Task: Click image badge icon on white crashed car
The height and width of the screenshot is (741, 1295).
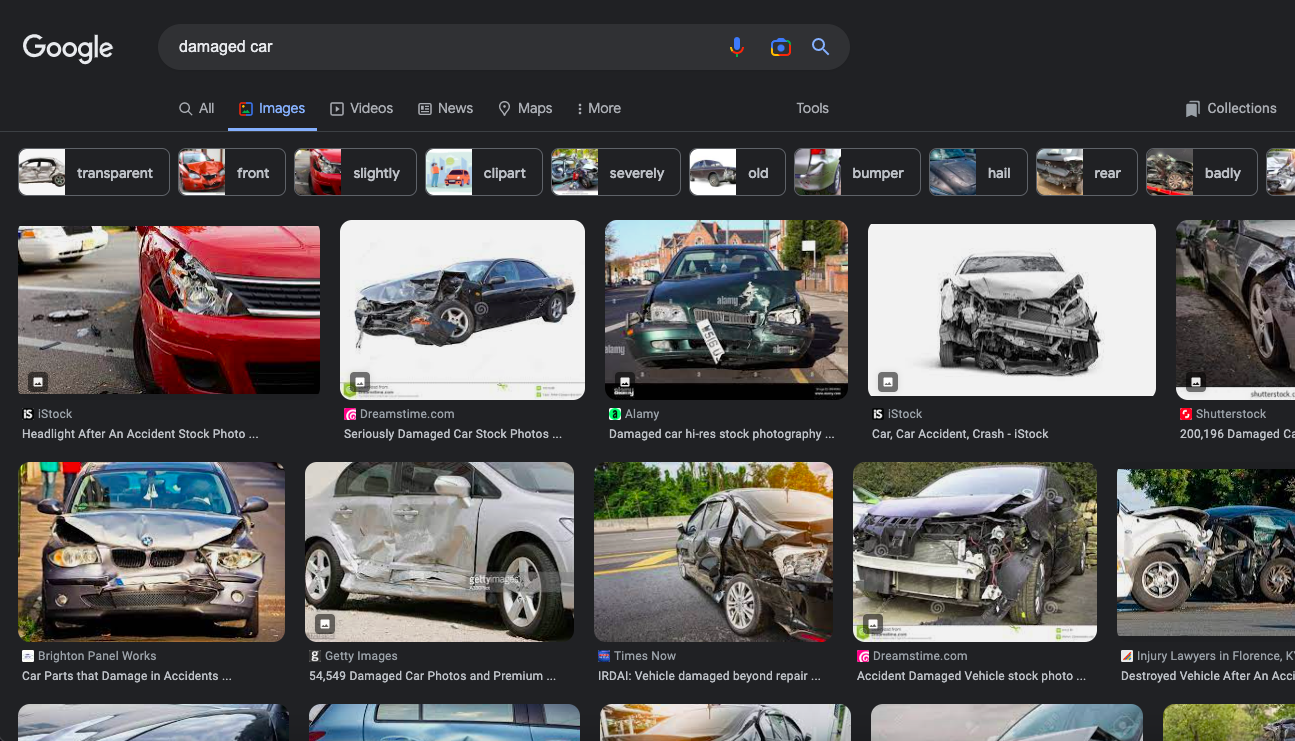Action: [x=888, y=381]
